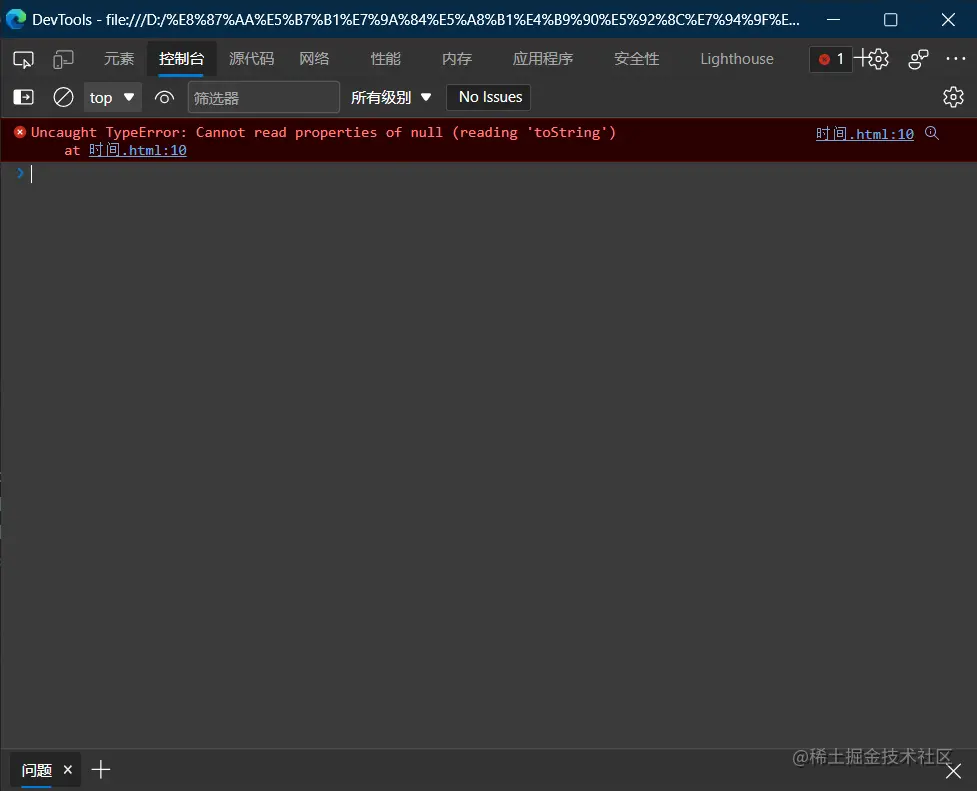The width and height of the screenshot is (977, 791).
Task: Open the 元素 tab
Action: pos(118,59)
